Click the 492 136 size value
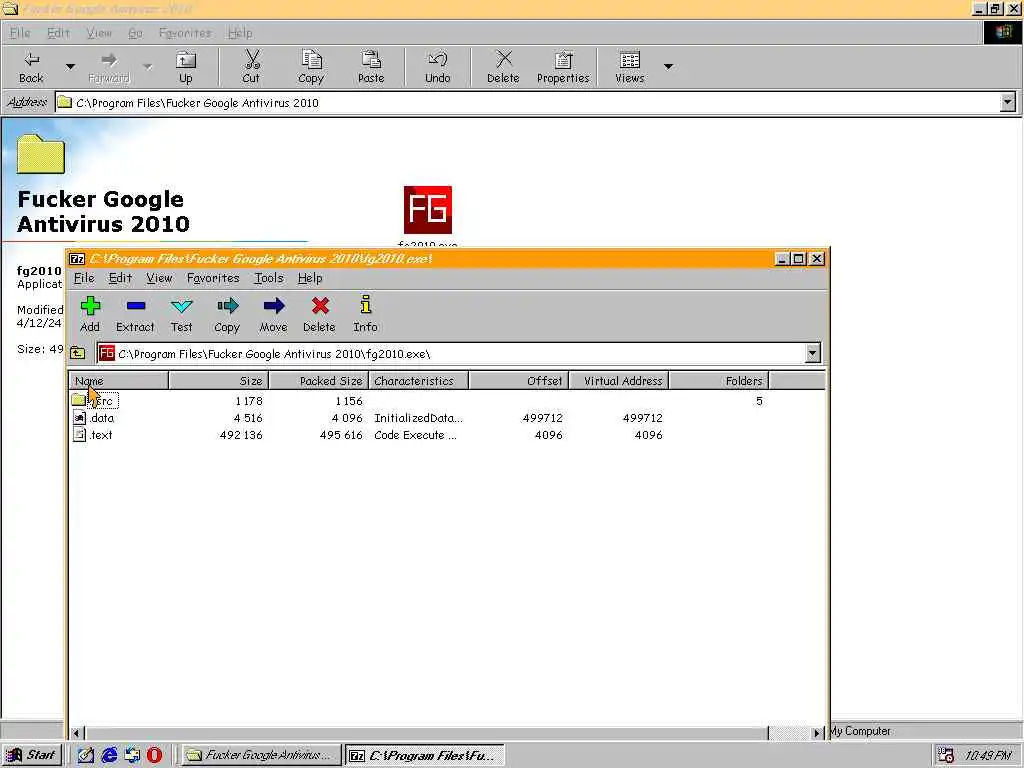1024x768 pixels. (x=241, y=435)
